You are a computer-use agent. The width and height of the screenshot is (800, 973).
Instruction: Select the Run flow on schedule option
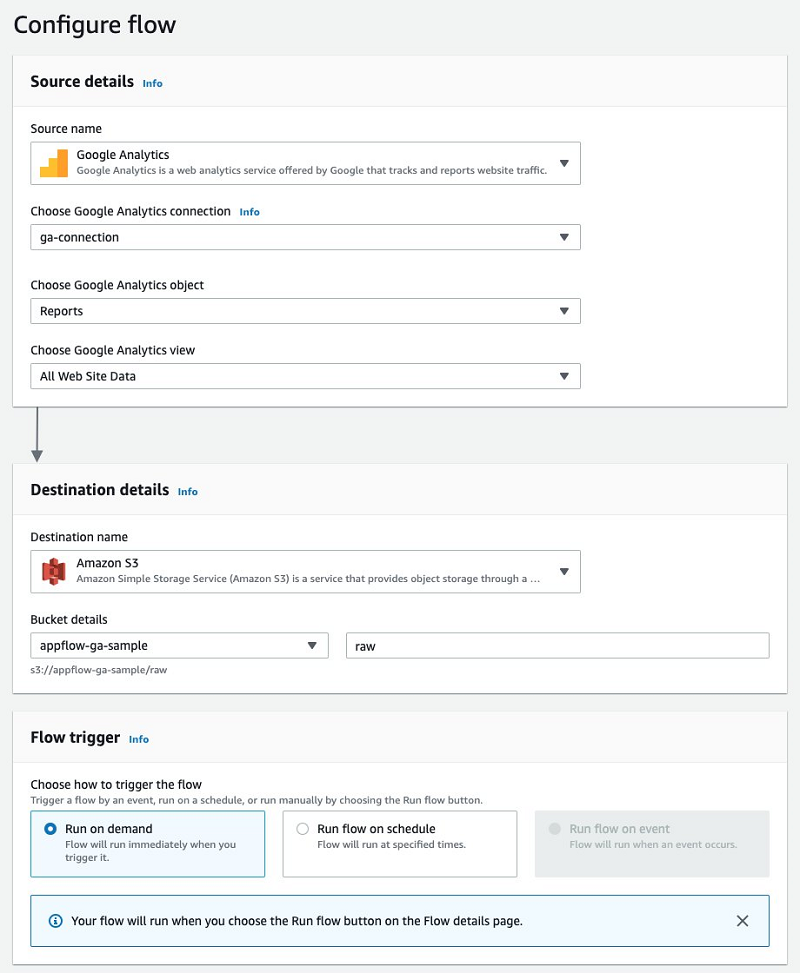tap(303, 829)
